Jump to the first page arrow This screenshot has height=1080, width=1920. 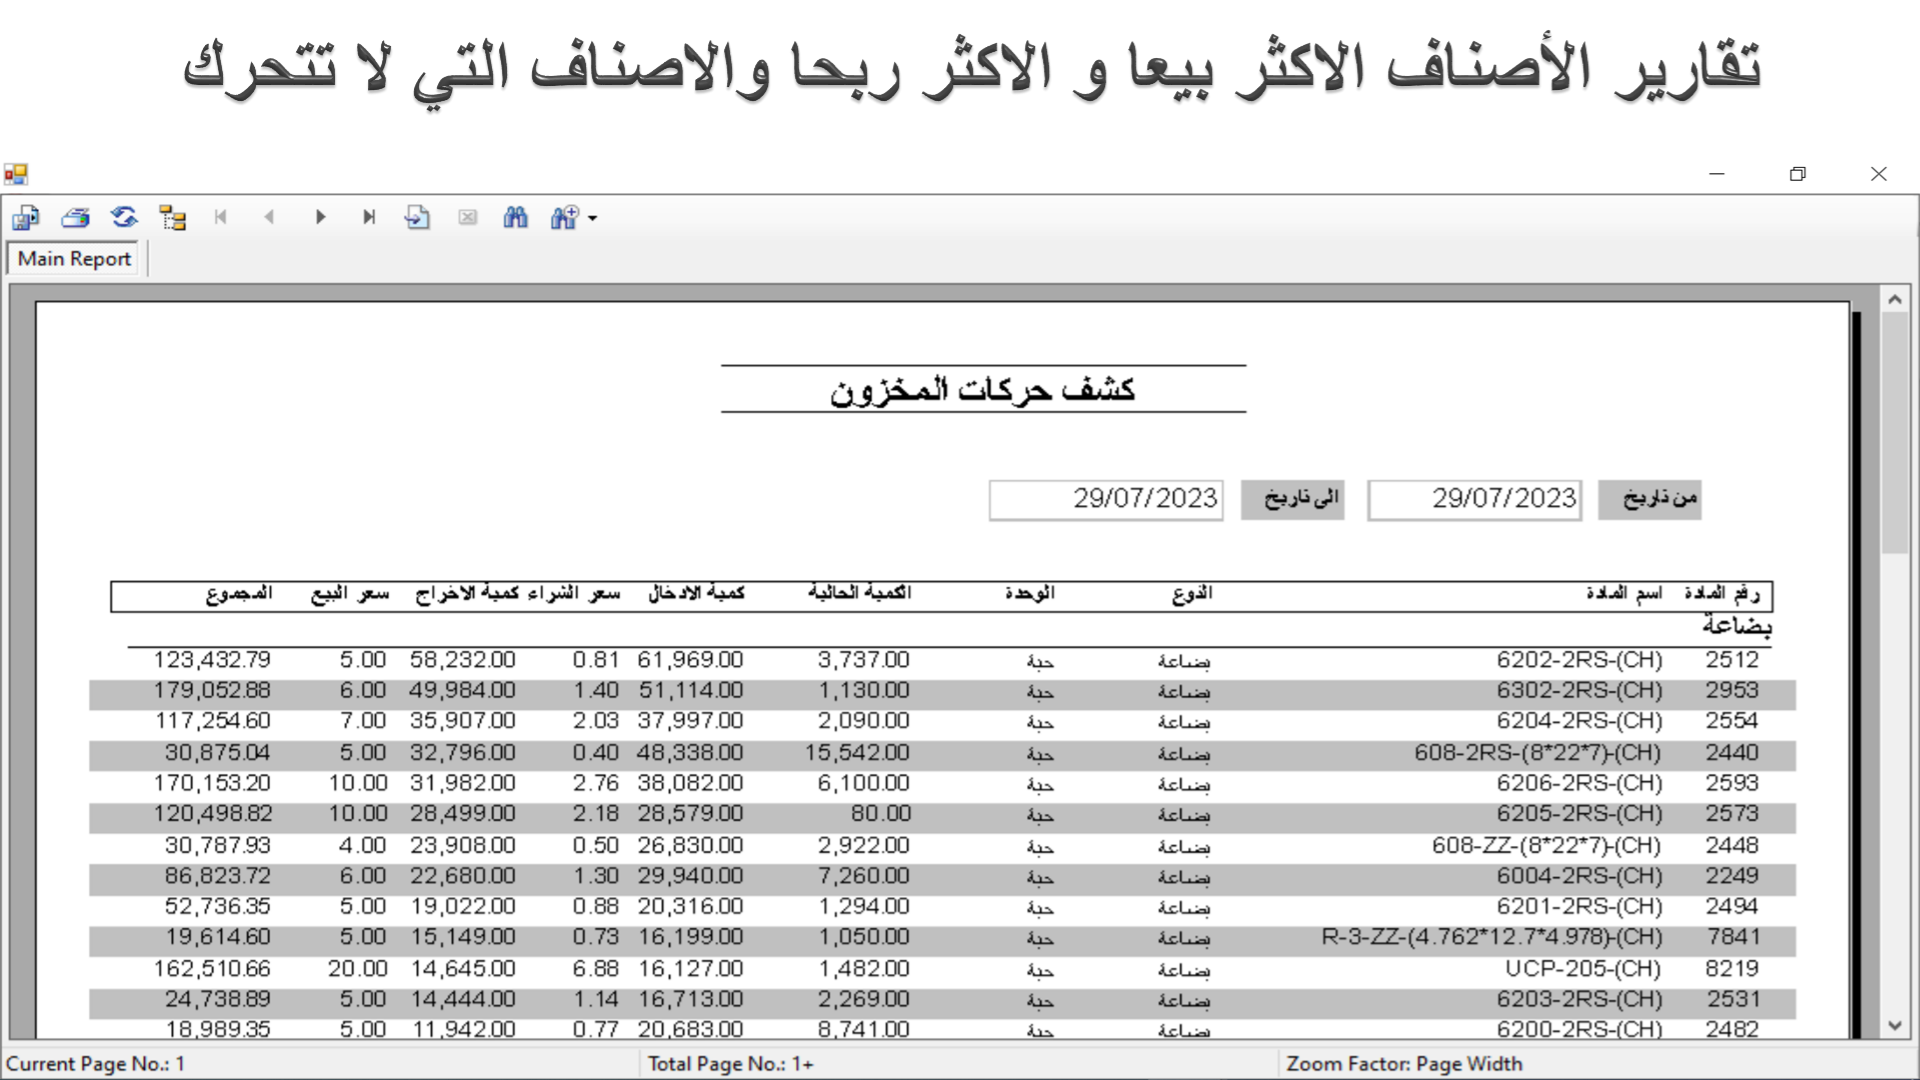221,217
